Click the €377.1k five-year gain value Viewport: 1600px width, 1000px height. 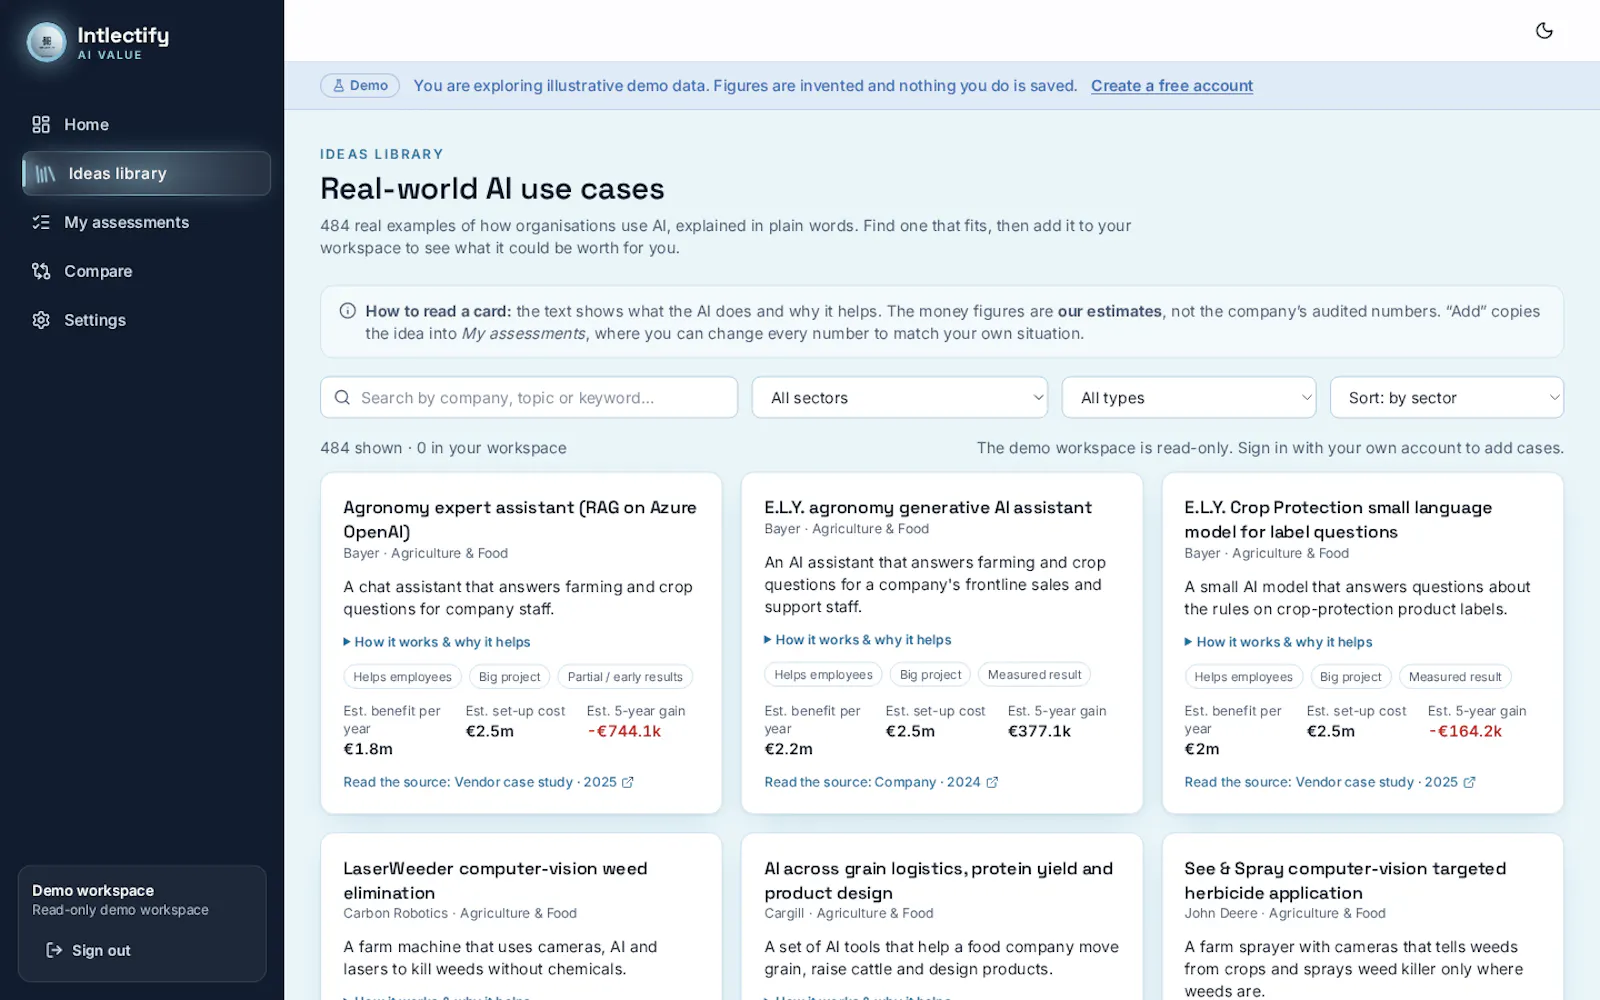[1039, 732]
